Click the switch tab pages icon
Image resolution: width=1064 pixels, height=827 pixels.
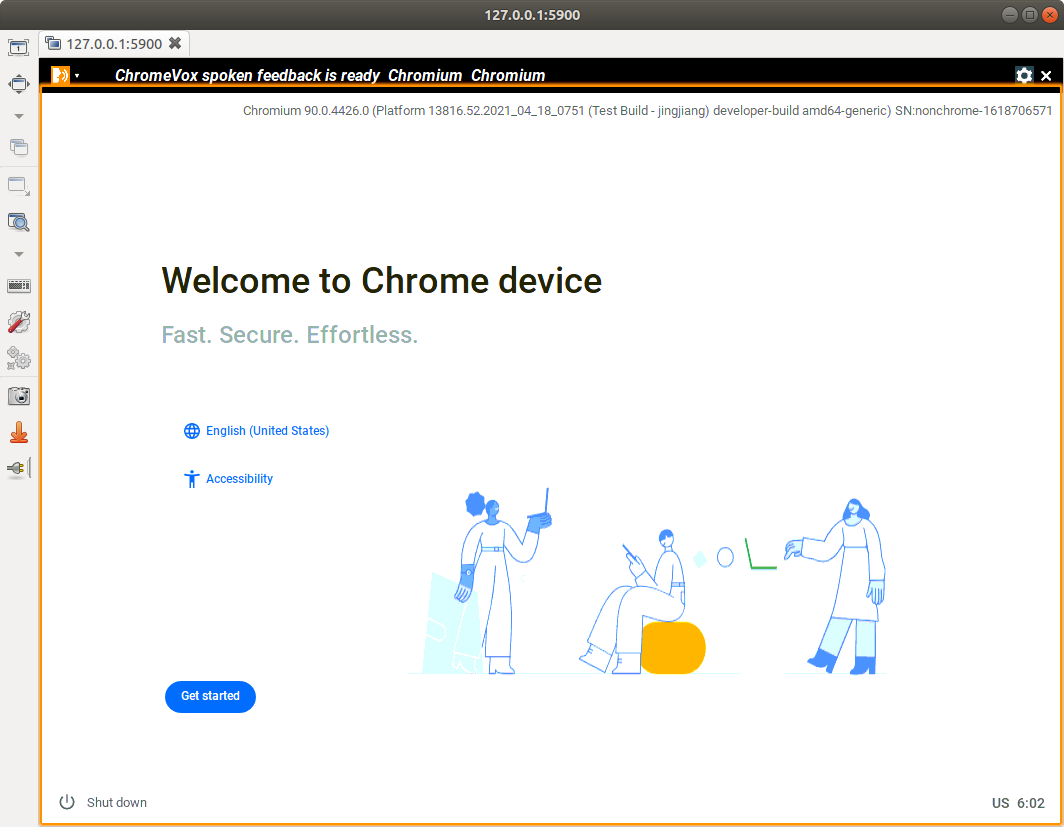point(18,147)
